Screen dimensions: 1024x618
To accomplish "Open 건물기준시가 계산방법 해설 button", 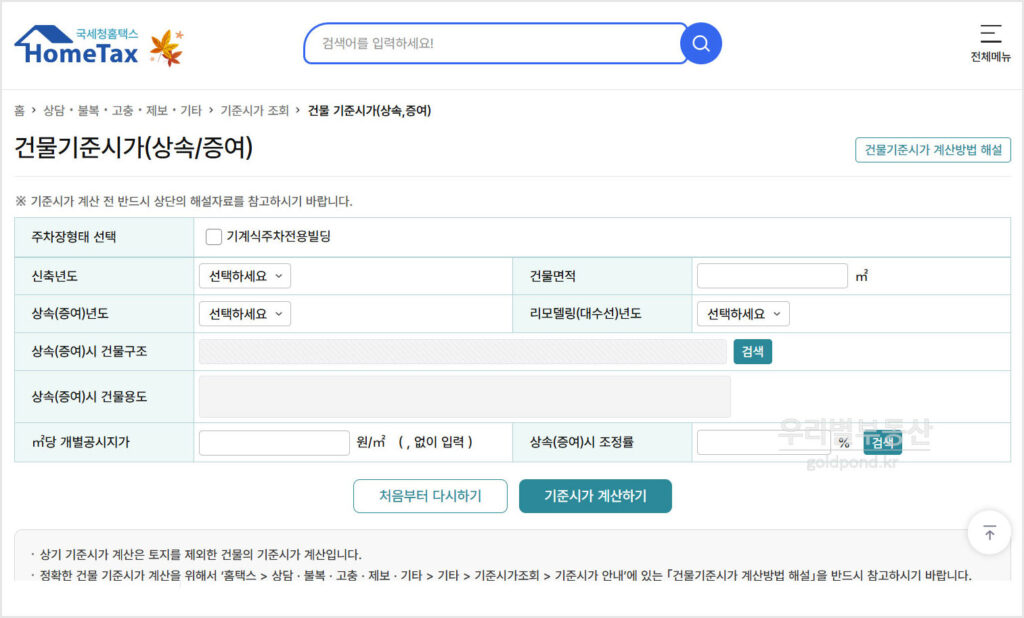I will pos(933,150).
